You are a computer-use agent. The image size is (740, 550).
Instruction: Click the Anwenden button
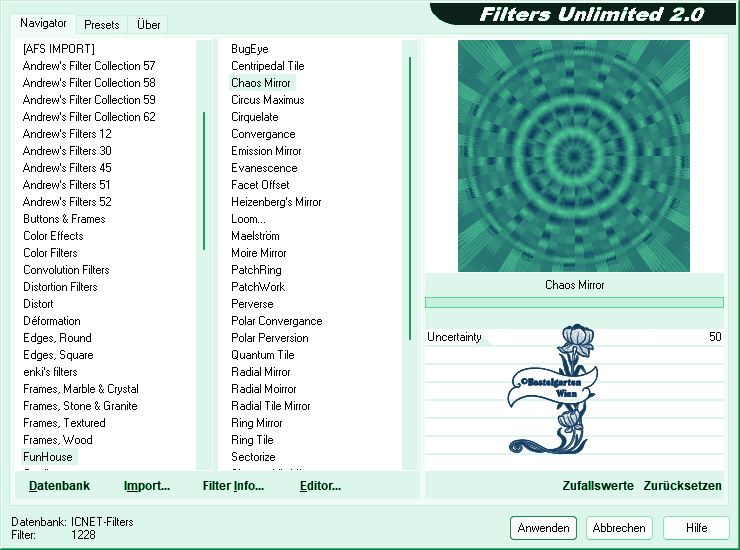click(543, 527)
